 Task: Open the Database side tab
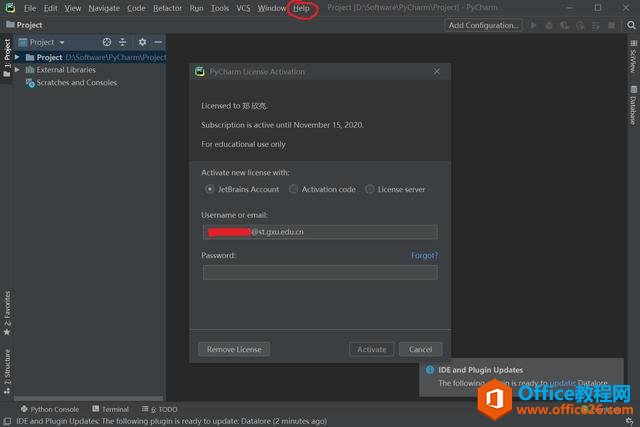(x=633, y=105)
